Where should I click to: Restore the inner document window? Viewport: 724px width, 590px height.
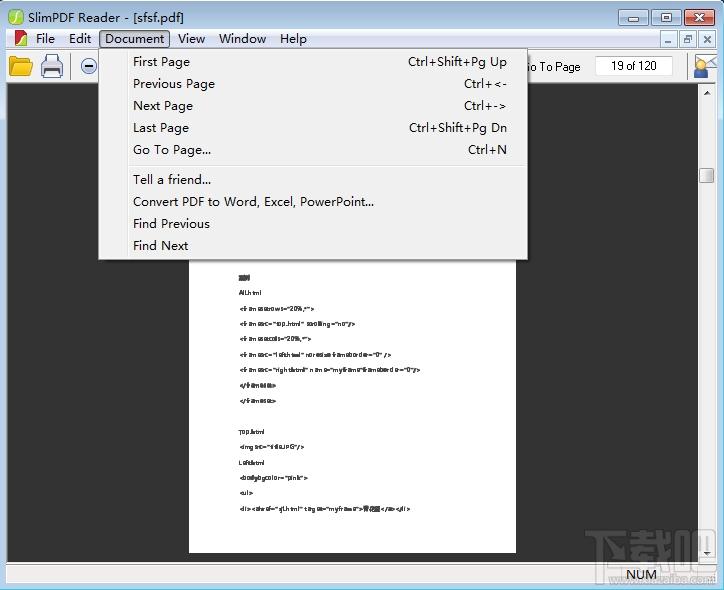pos(688,40)
